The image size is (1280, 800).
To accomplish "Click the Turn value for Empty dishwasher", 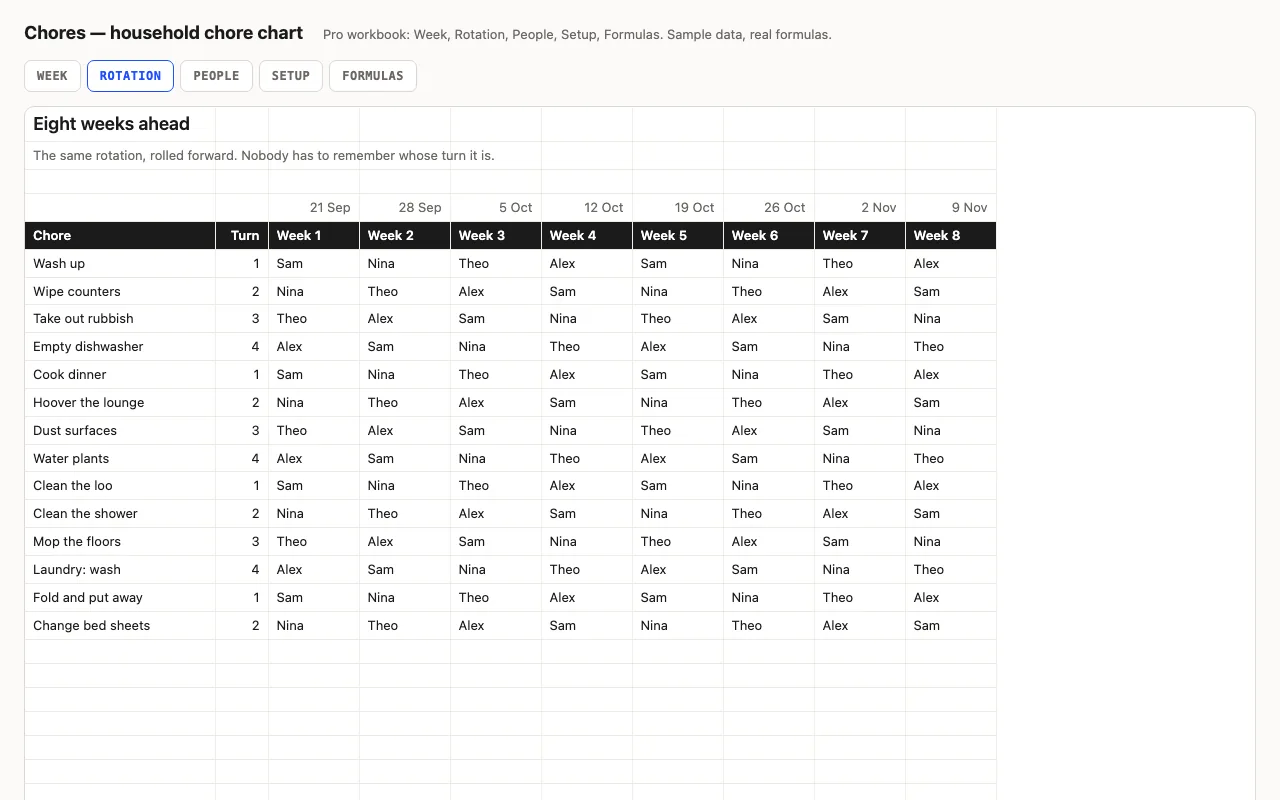I will (242, 347).
